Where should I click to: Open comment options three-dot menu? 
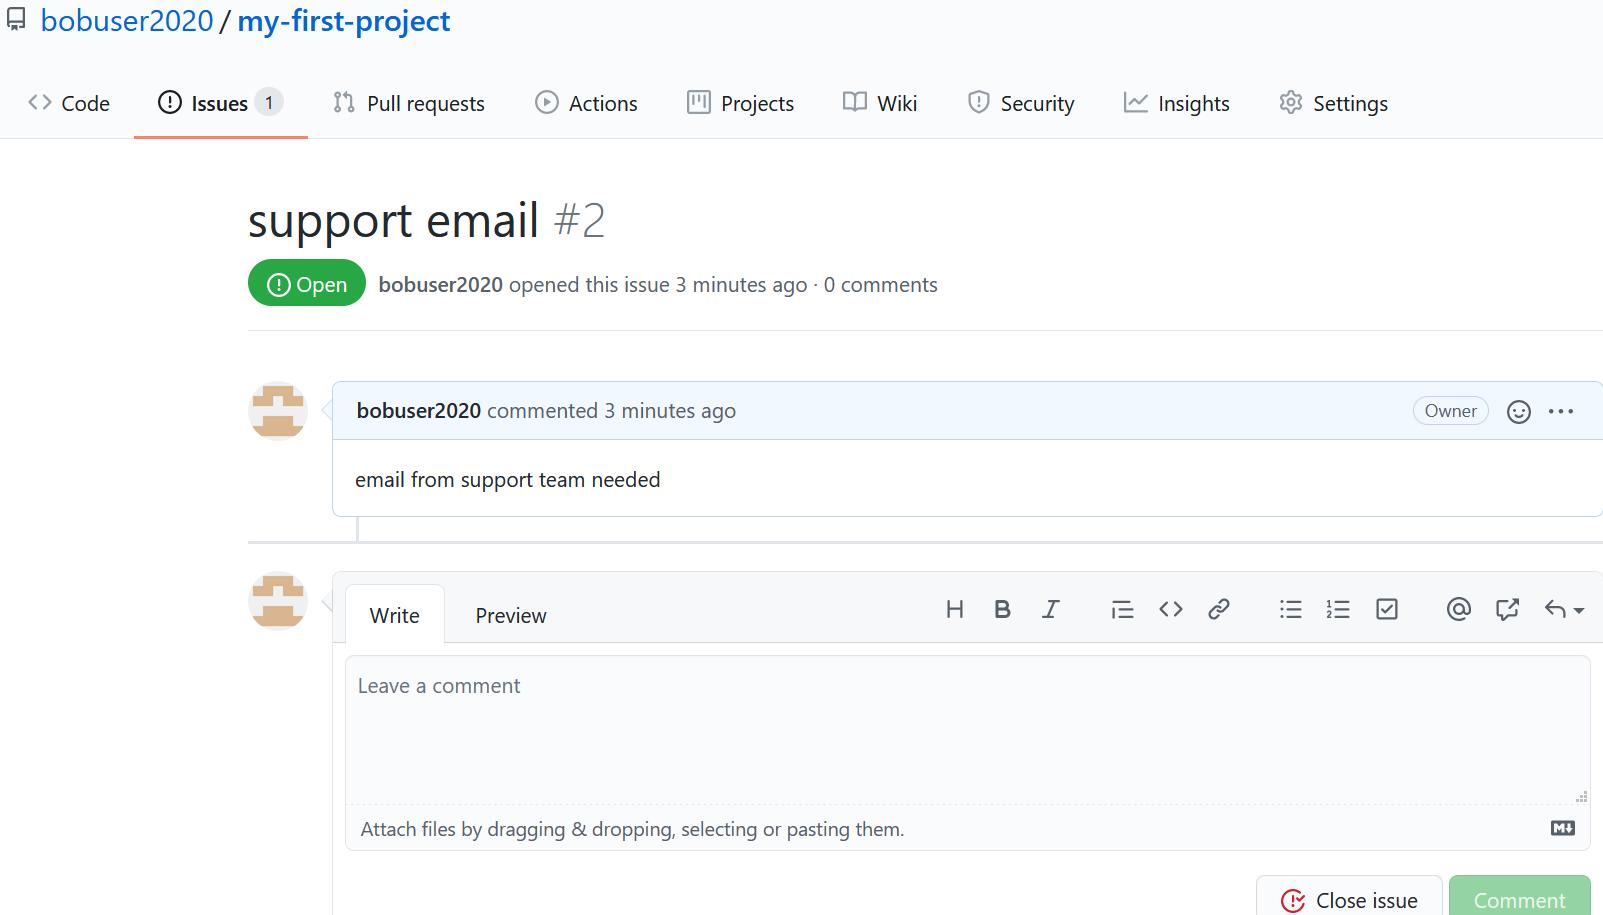(1560, 411)
